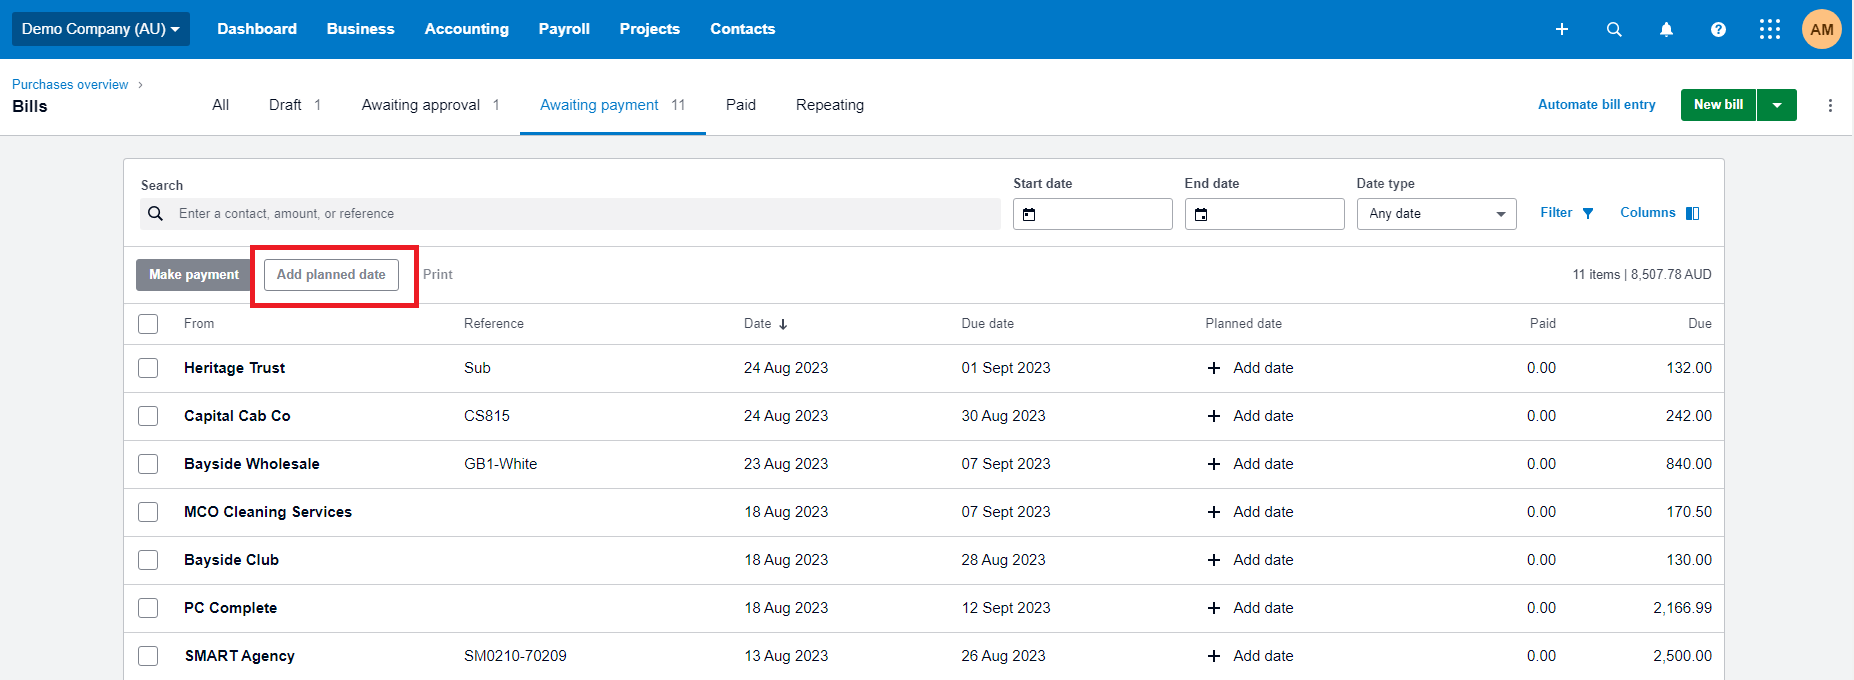Check the MCO Cleaning Services bill checkbox

148,512
